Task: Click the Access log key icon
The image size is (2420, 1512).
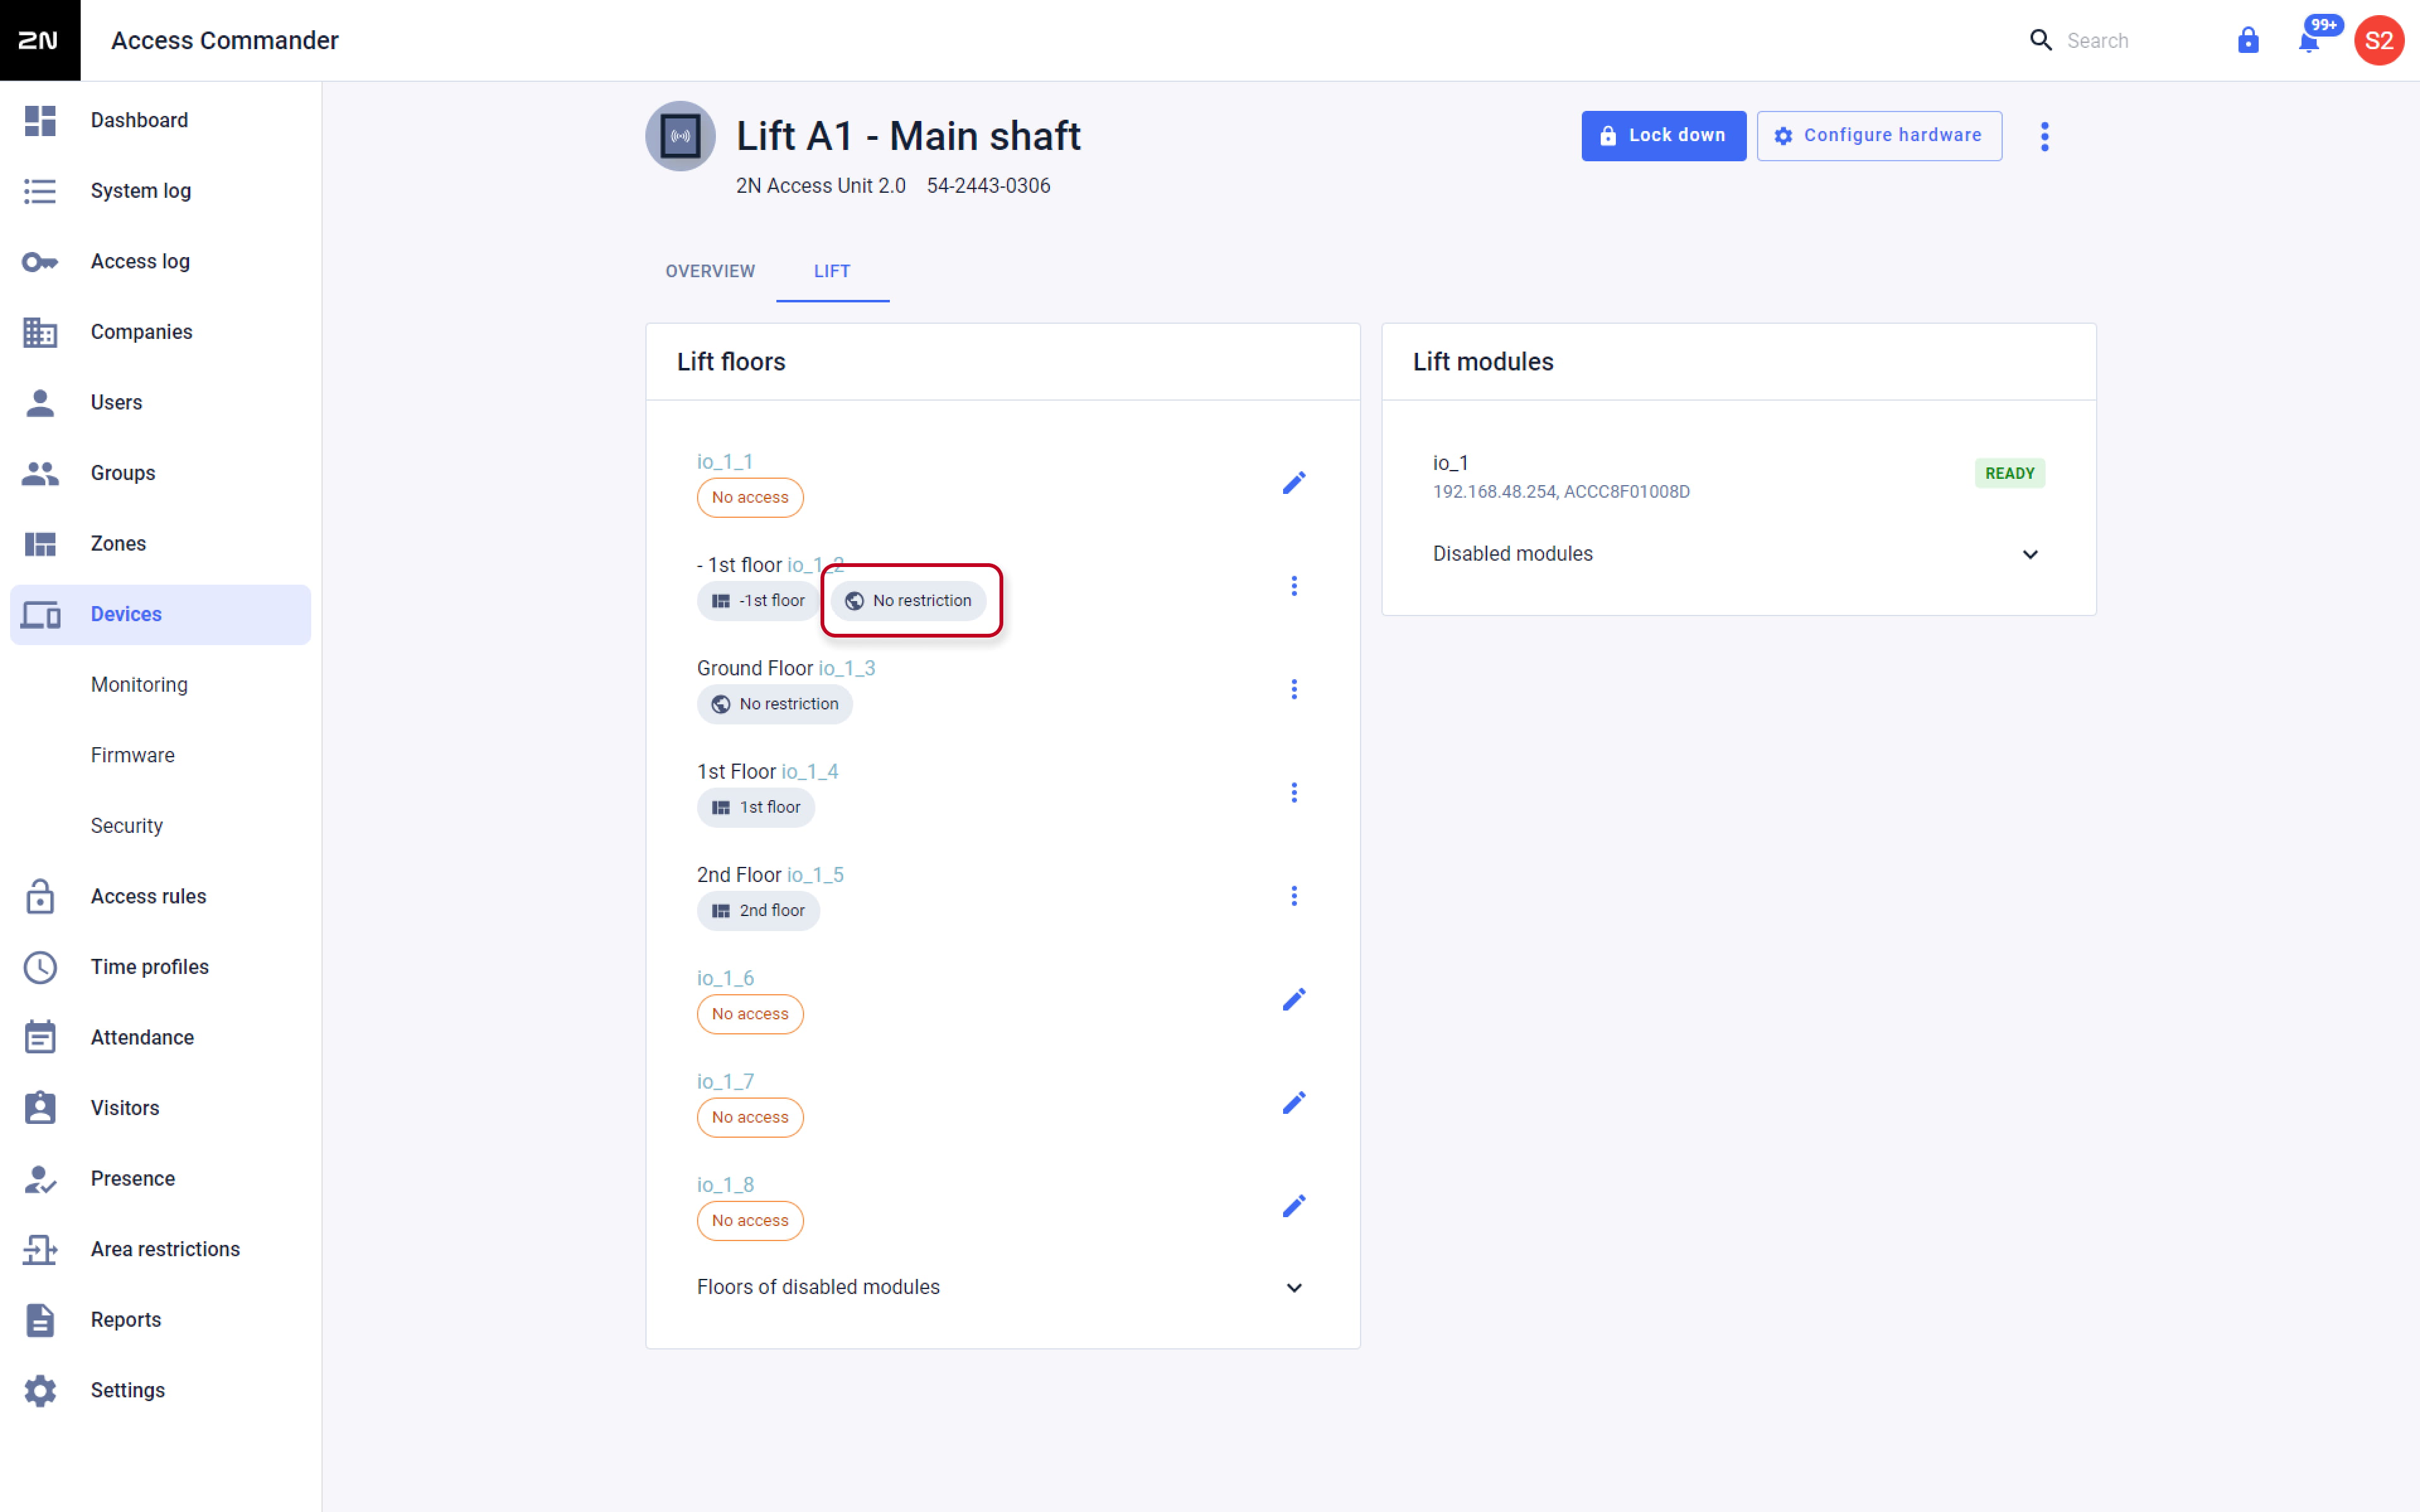Action: point(40,262)
